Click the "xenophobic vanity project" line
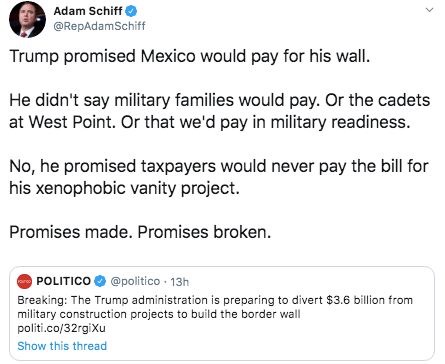The image size is (445, 364). click(x=124, y=188)
